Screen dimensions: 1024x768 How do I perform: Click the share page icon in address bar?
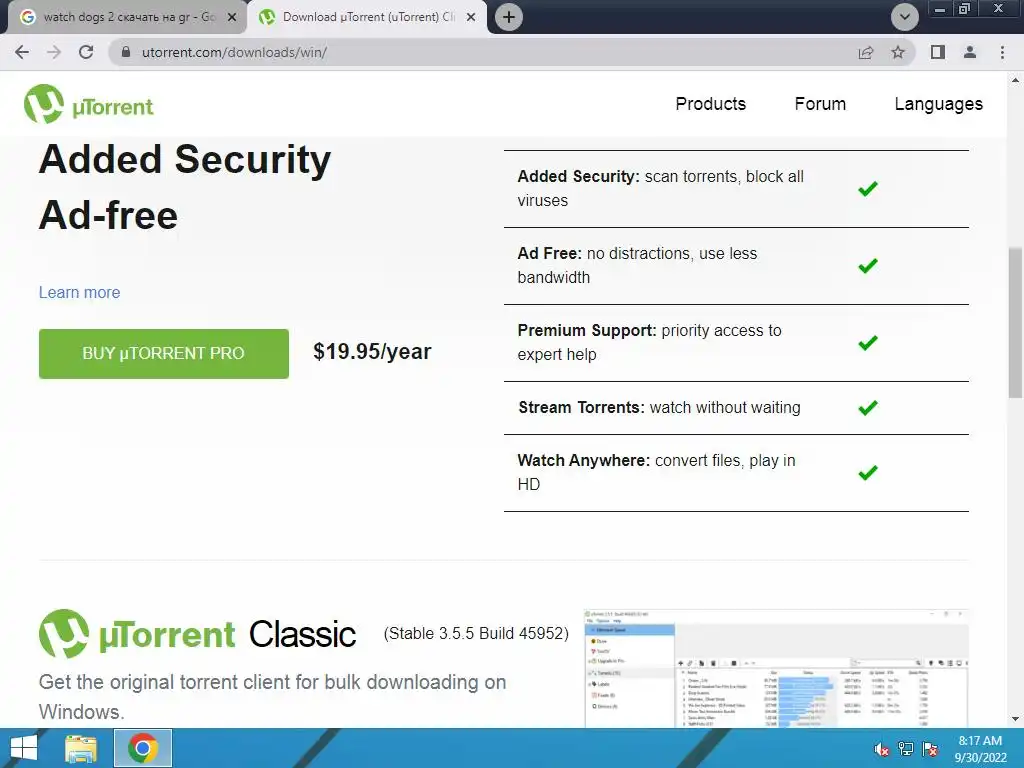pyautogui.click(x=866, y=52)
